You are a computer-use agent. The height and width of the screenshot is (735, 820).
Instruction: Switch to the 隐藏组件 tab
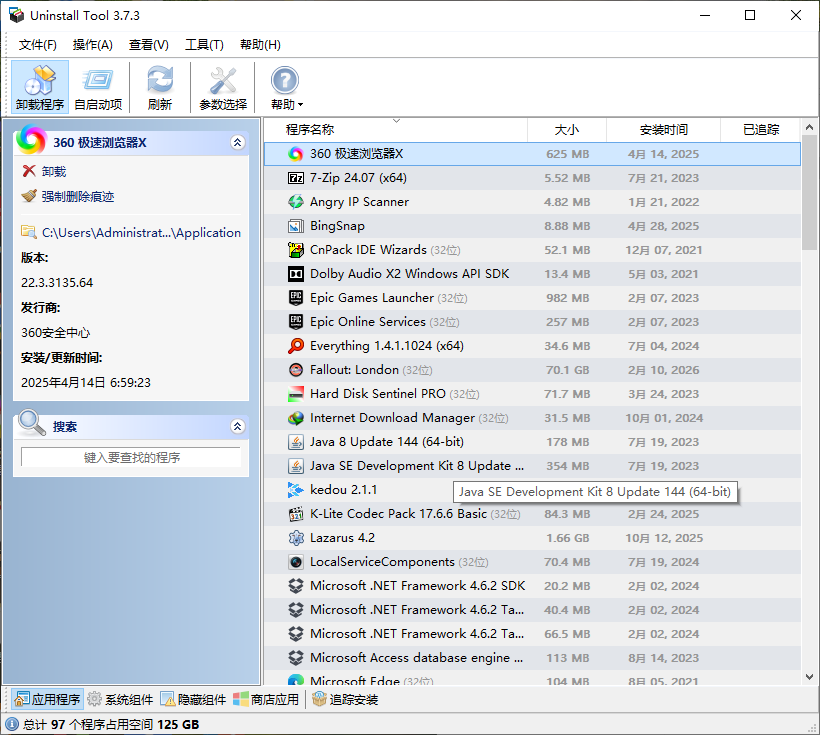tap(193, 699)
